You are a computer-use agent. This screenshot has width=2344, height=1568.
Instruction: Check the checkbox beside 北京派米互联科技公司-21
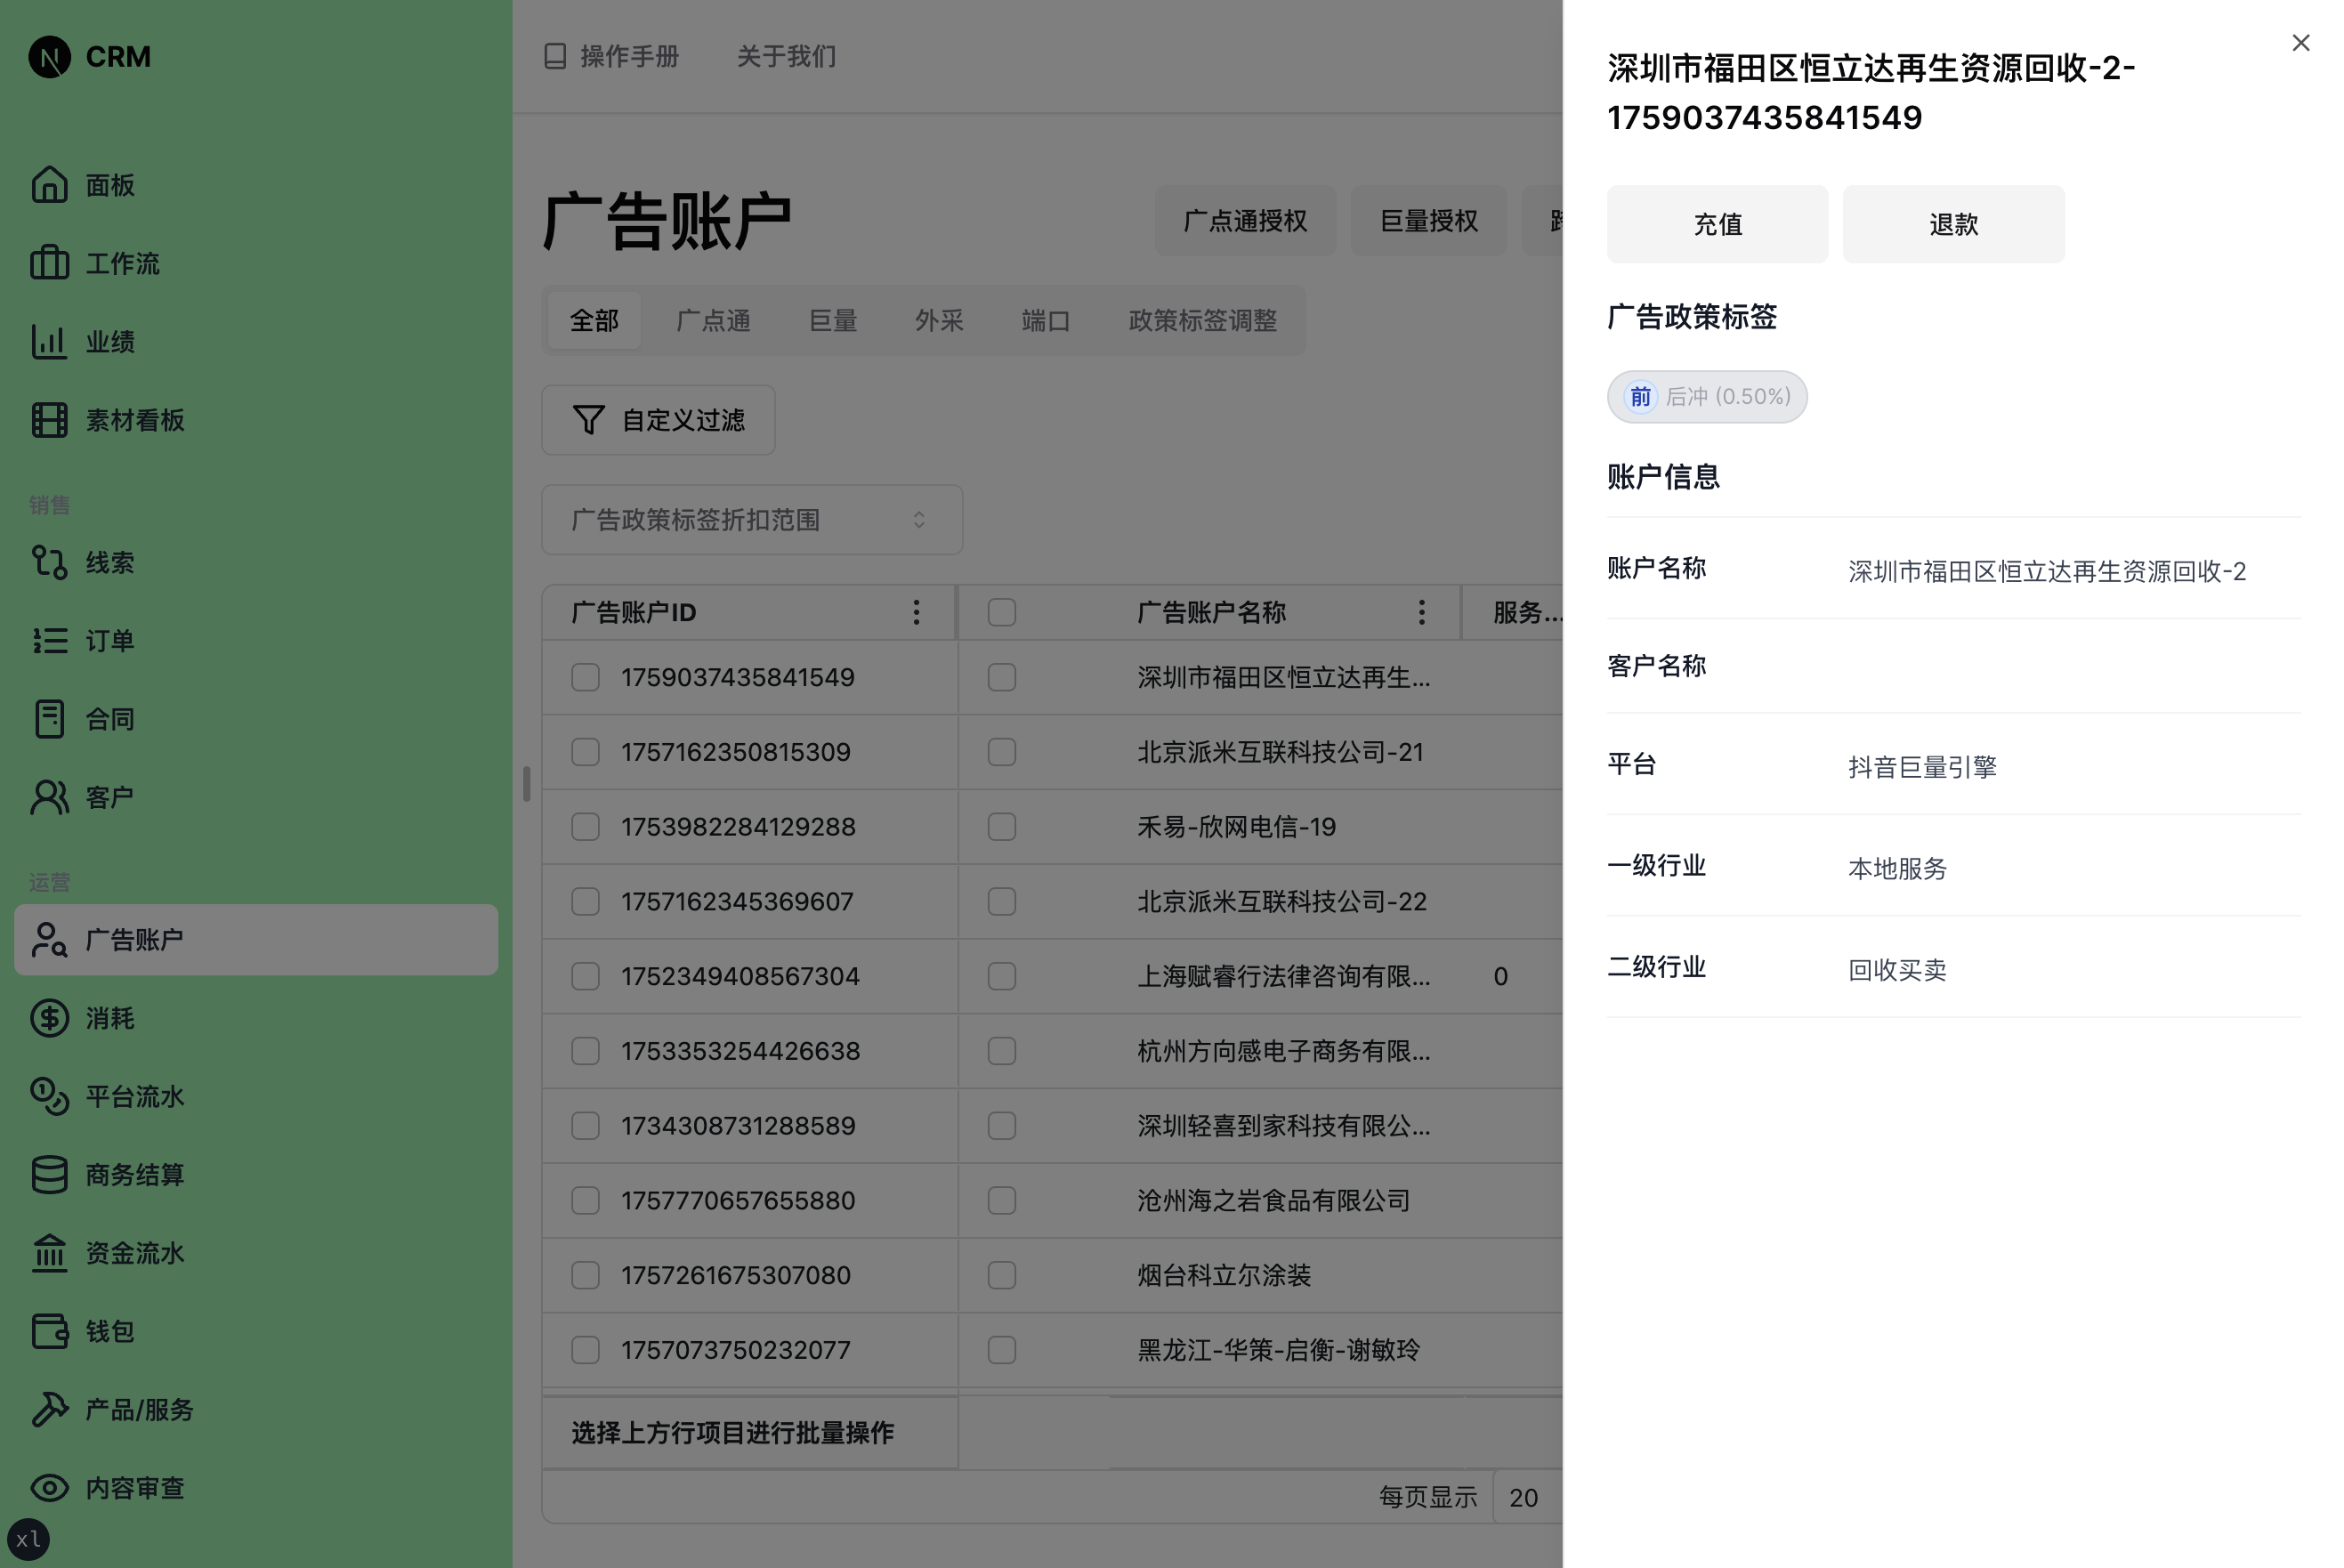tap(1001, 751)
